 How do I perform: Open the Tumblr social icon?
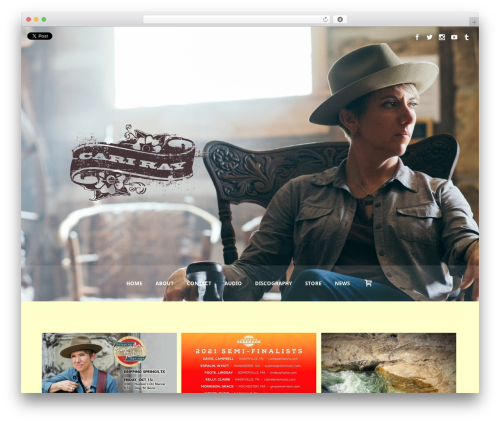pyautogui.click(x=467, y=37)
